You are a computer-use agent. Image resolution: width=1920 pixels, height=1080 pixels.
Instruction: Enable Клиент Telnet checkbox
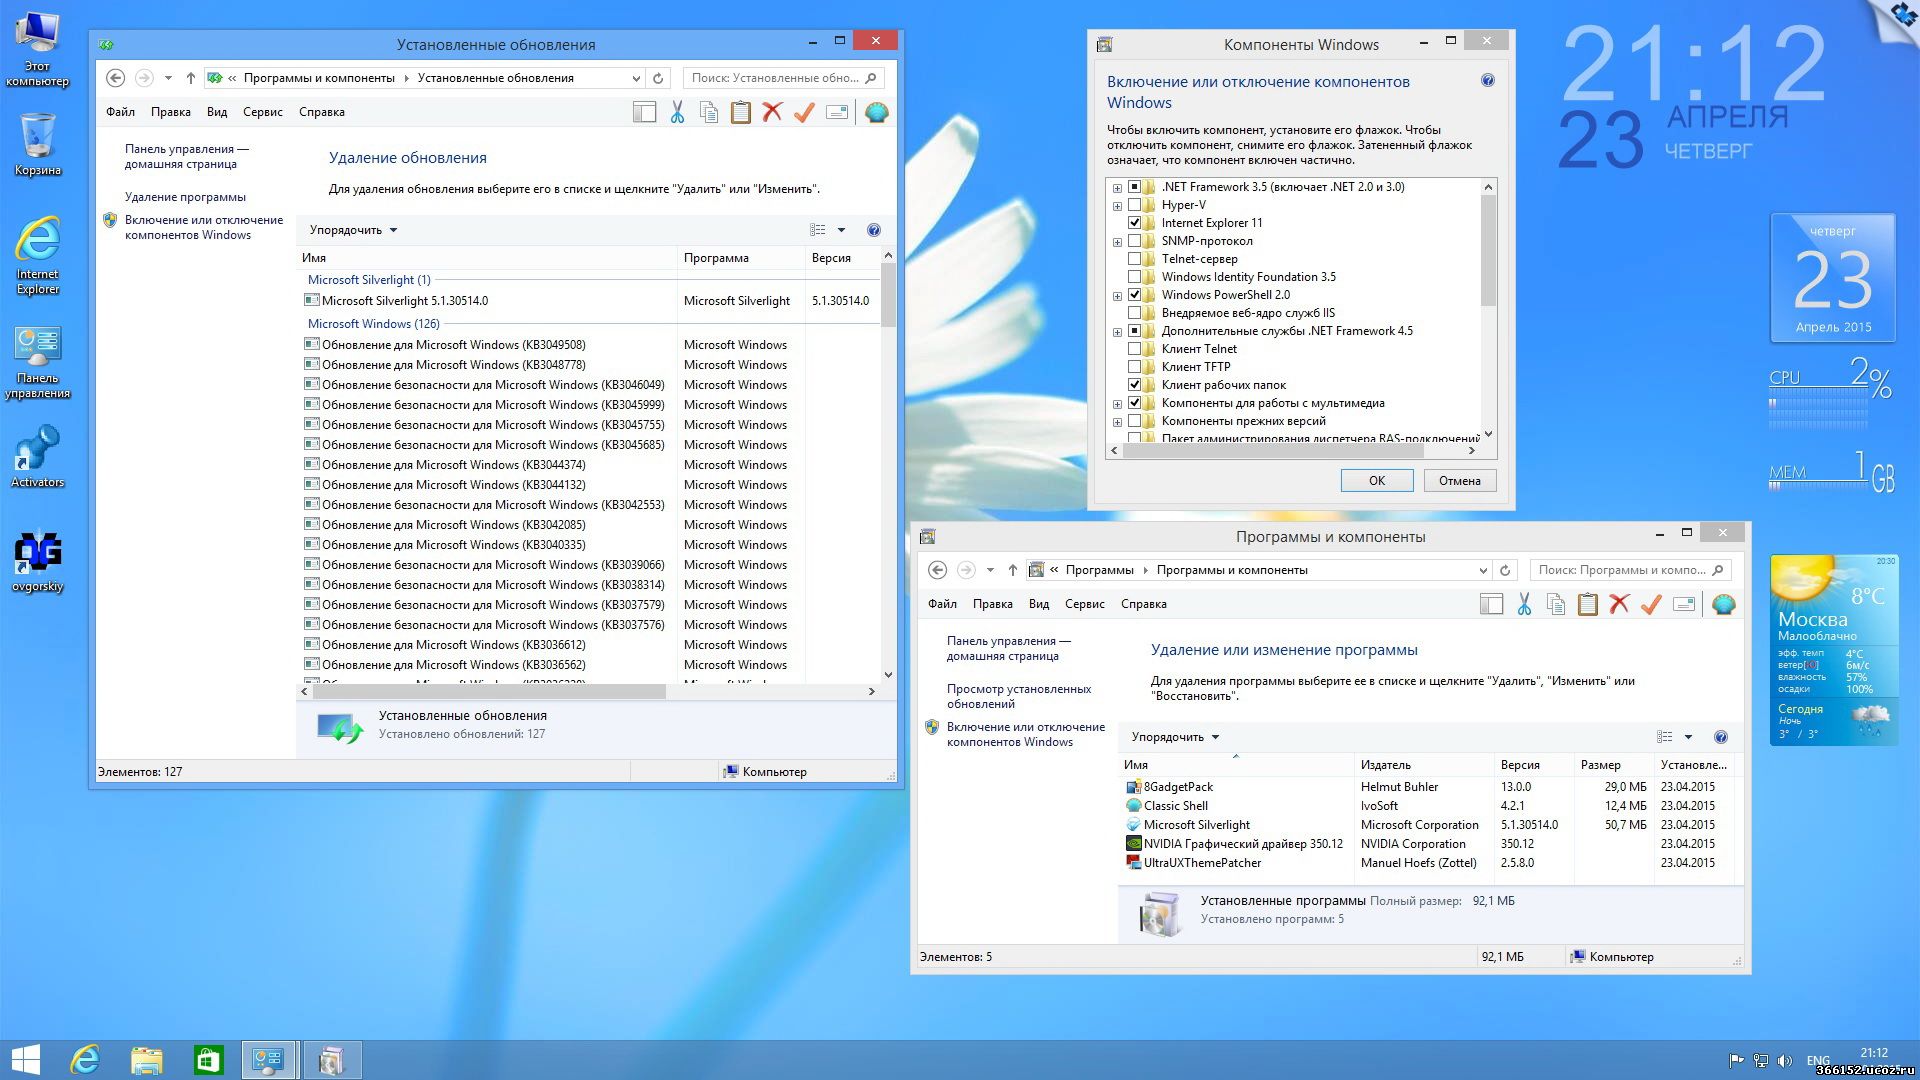pyautogui.click(x=1134, y=349)
